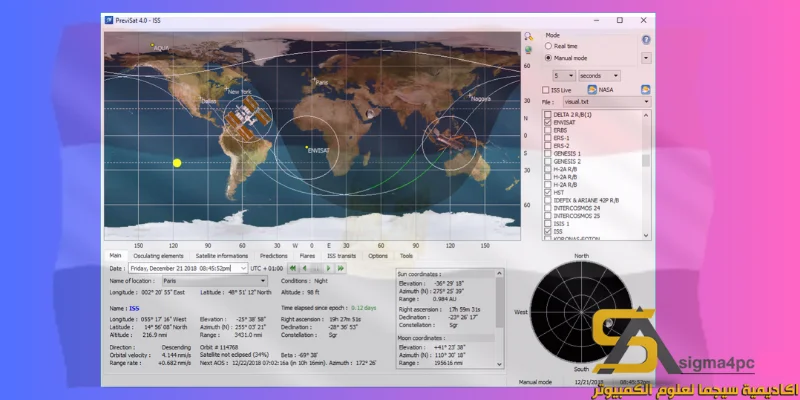Click the ERS-2 list entry
The width and height of the screenshot is (800, 400).
point(561,146)
